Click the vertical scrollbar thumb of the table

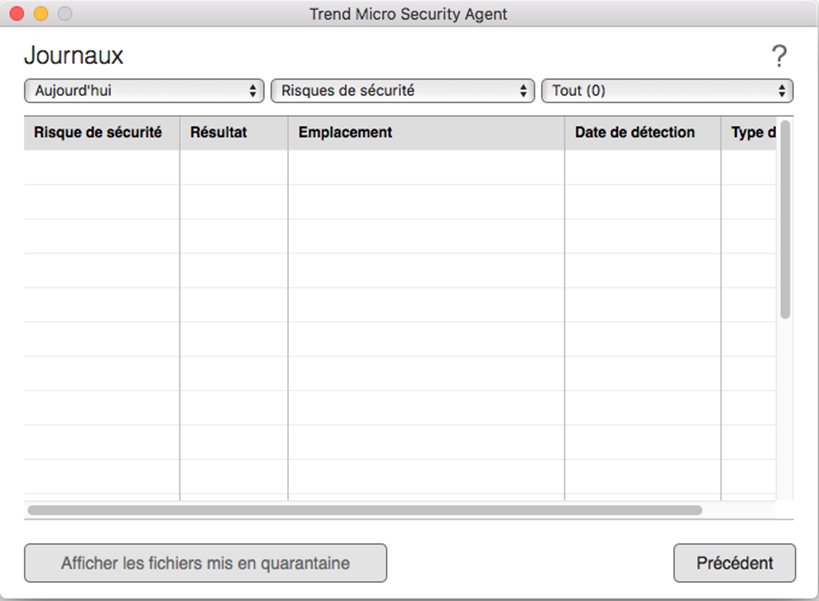[x=785, y=220]
